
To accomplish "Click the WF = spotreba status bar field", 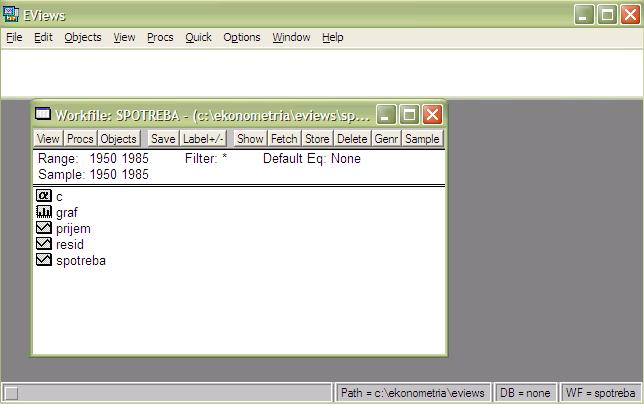I will pos(600,393).
